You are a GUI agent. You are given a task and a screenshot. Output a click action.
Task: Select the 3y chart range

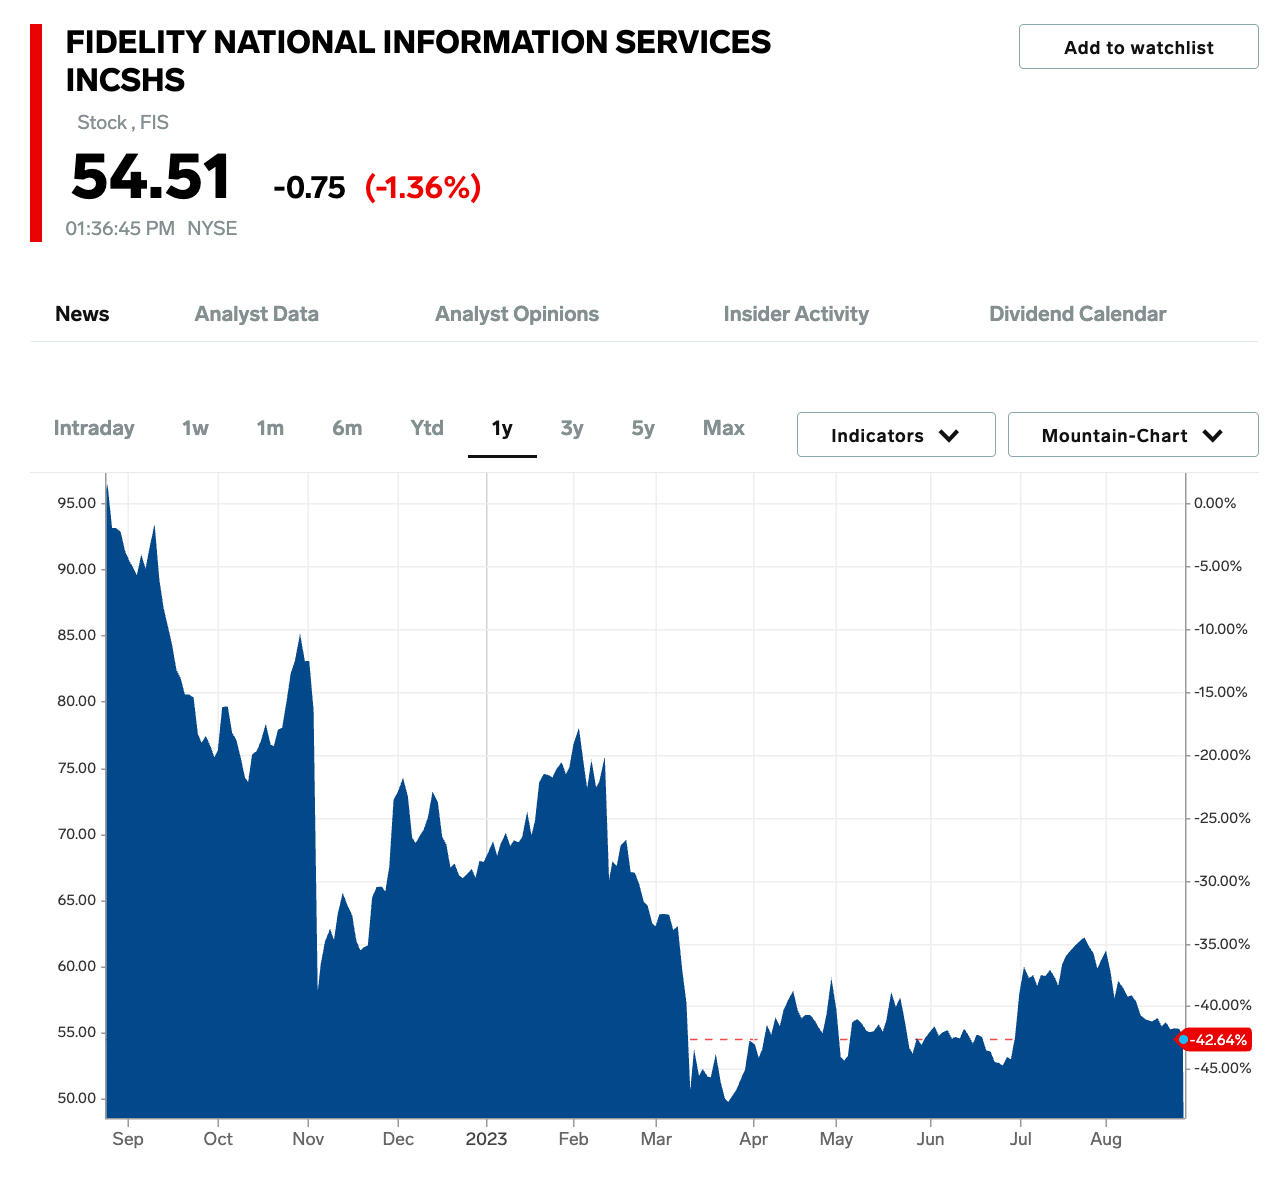pyautogui.click(x=572, y=428)
